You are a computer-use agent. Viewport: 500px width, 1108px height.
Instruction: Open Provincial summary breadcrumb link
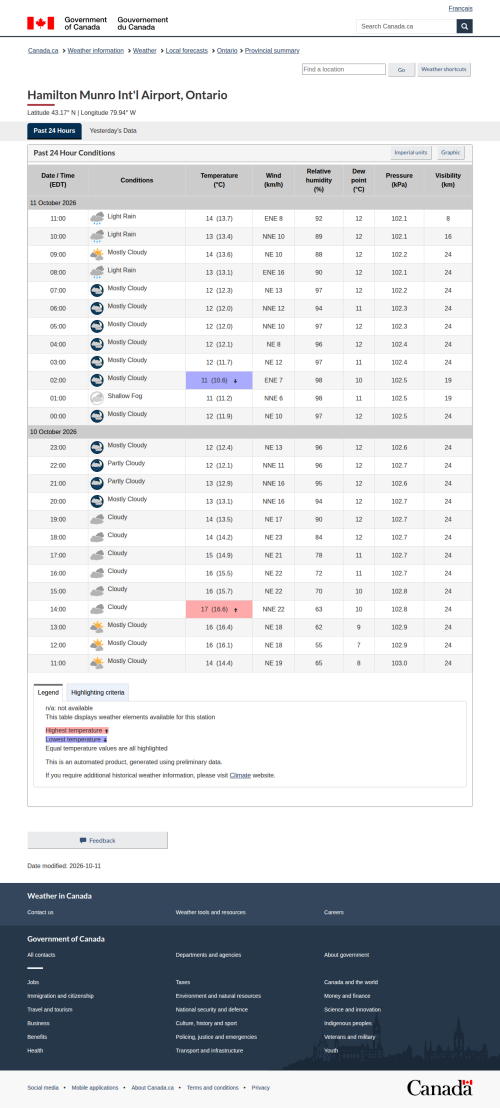pos(272,51)
